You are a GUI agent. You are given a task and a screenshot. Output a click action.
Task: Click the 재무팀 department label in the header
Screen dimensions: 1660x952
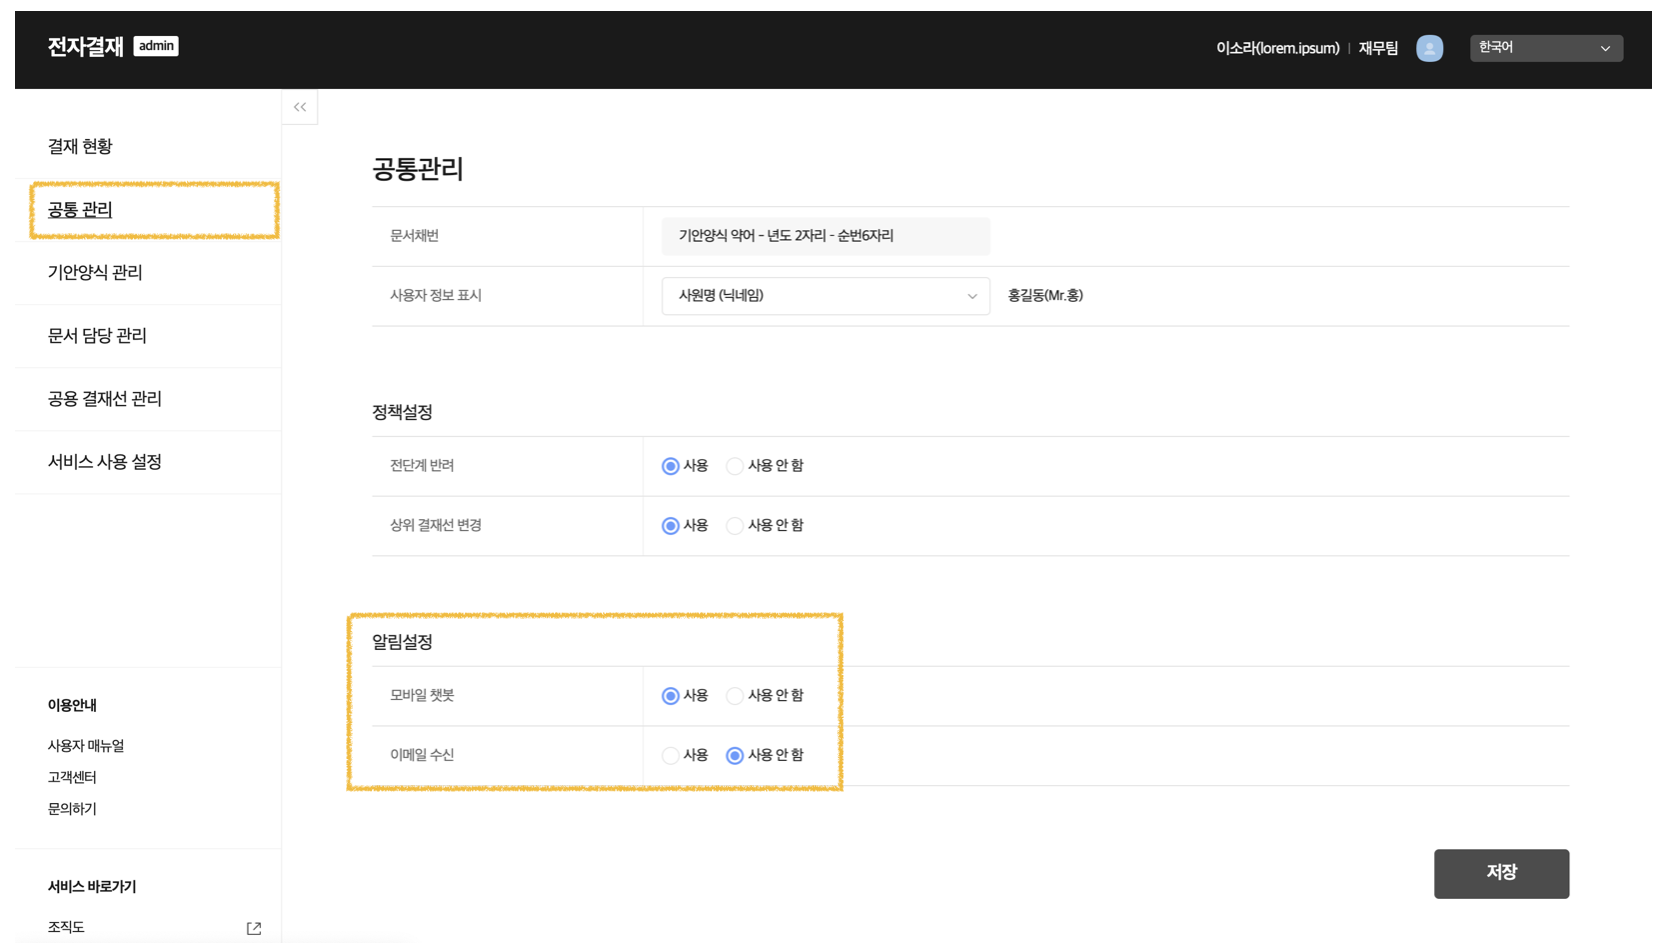click(x=1378, y=48)
